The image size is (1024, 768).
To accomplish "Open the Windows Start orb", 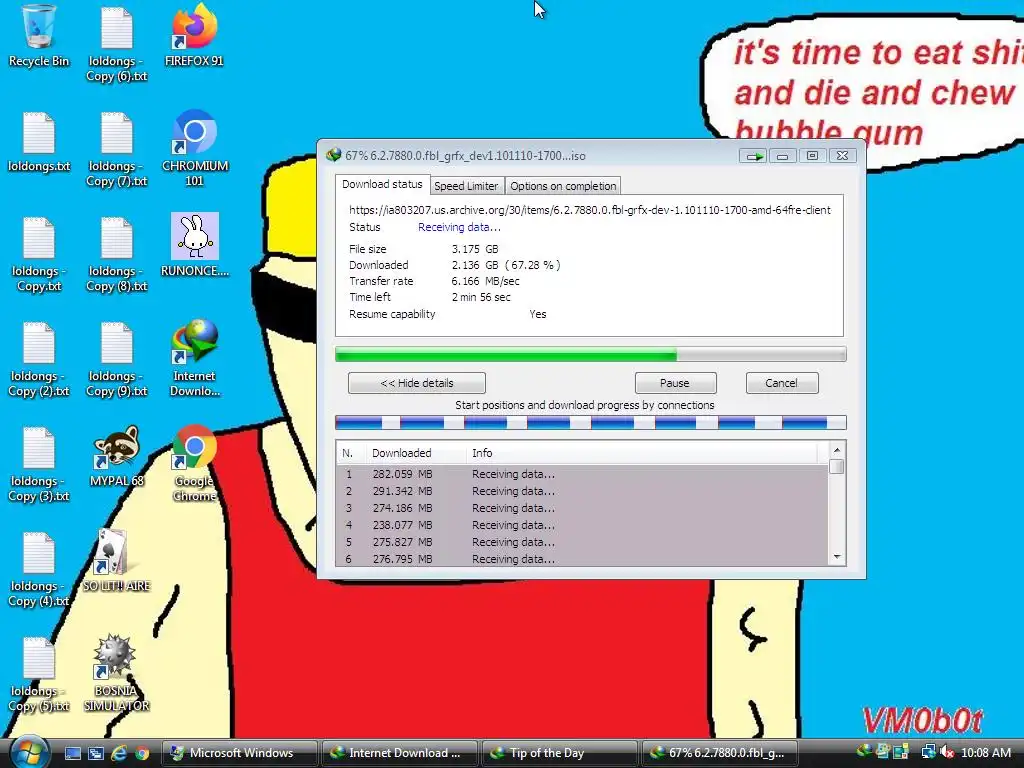I will click(29, 752).
